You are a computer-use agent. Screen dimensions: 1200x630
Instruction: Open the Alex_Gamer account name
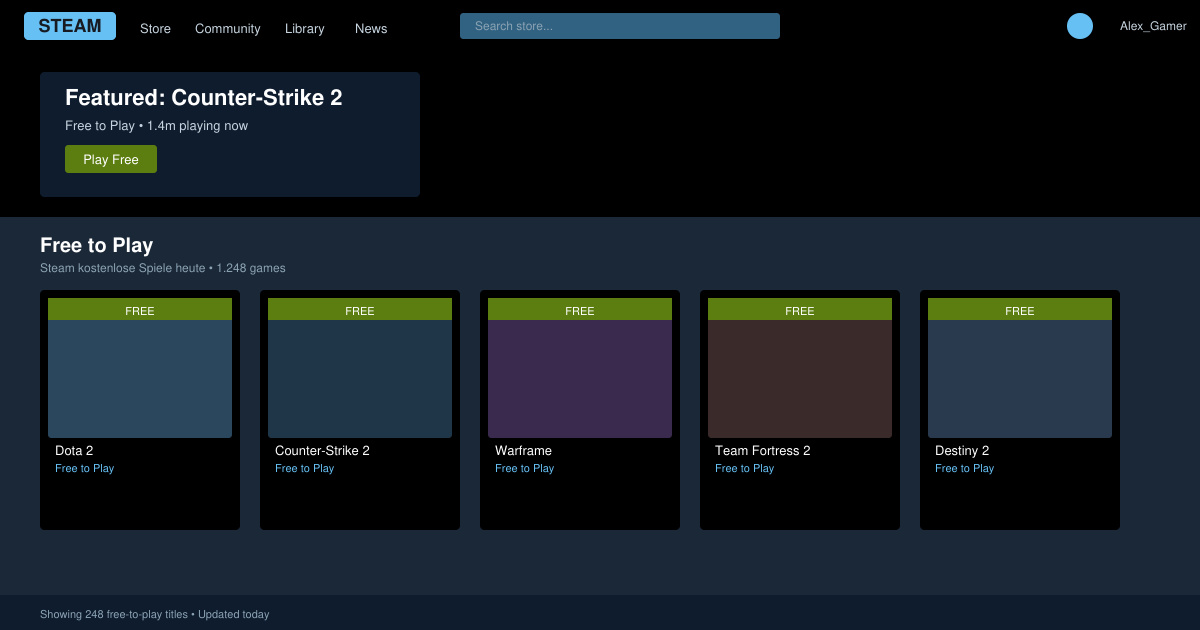[1153, 26]
